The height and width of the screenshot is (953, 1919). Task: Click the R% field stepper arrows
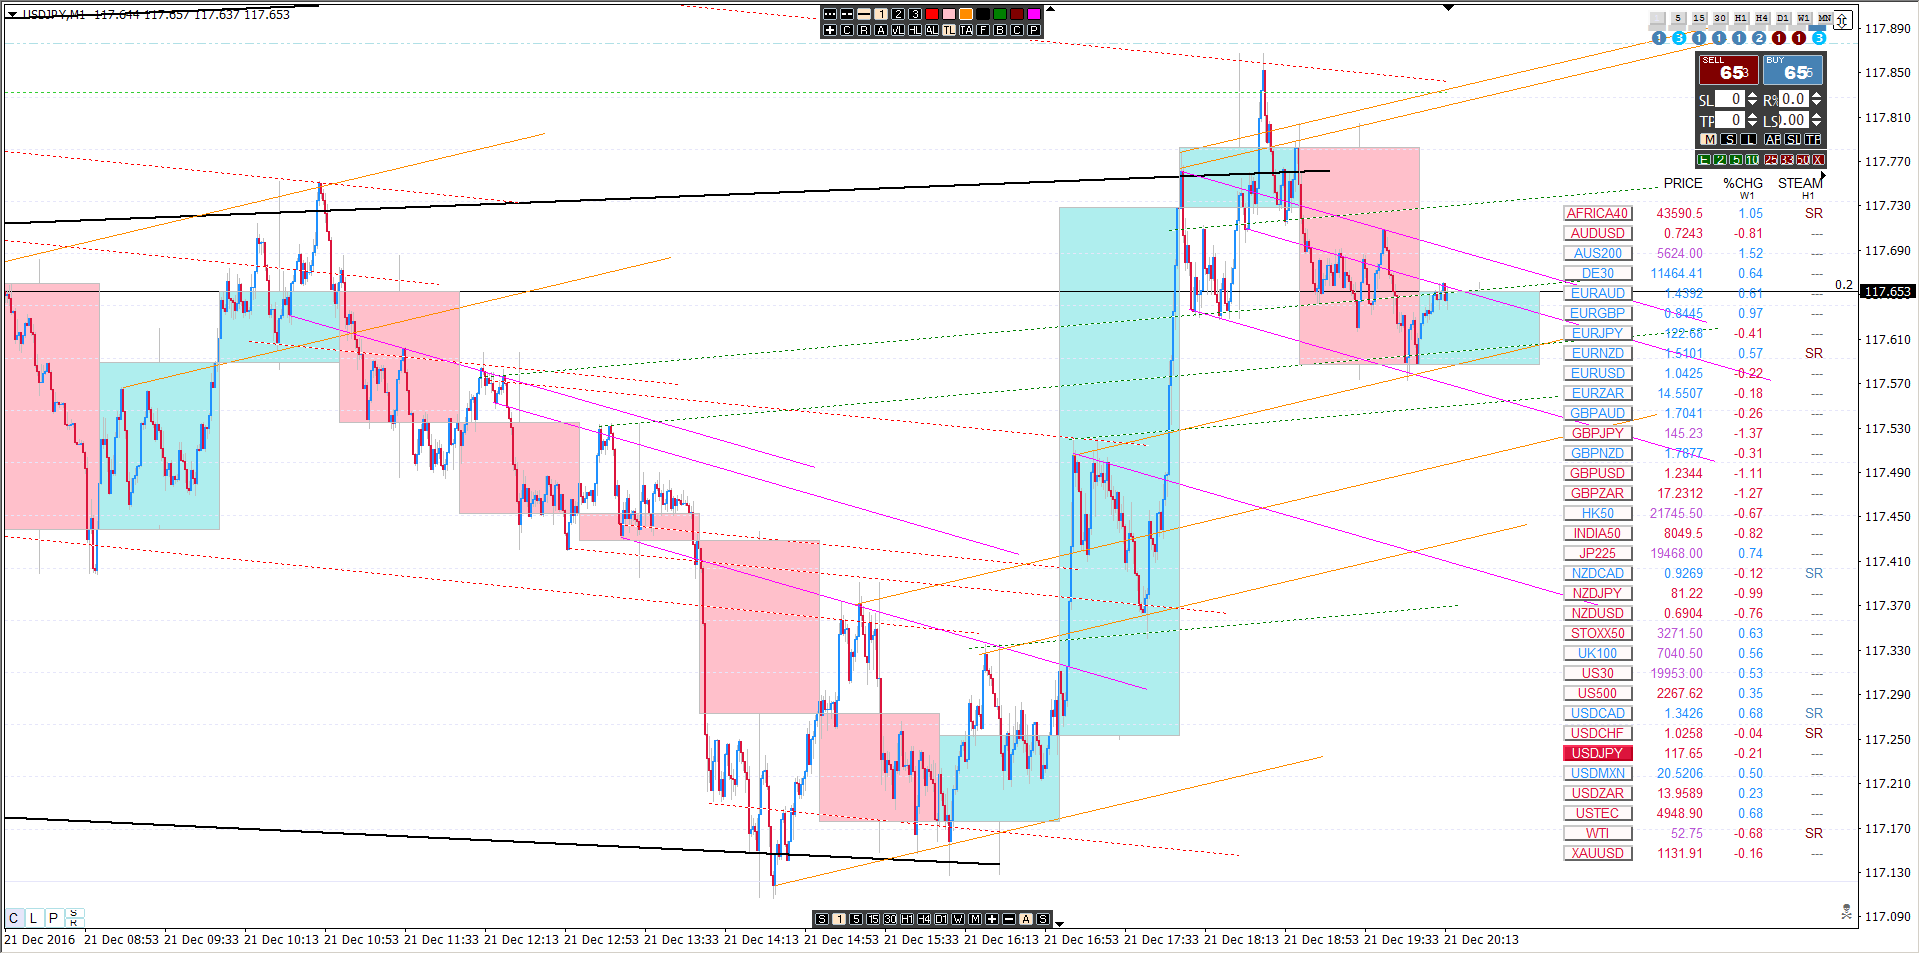coord(1816,99)
